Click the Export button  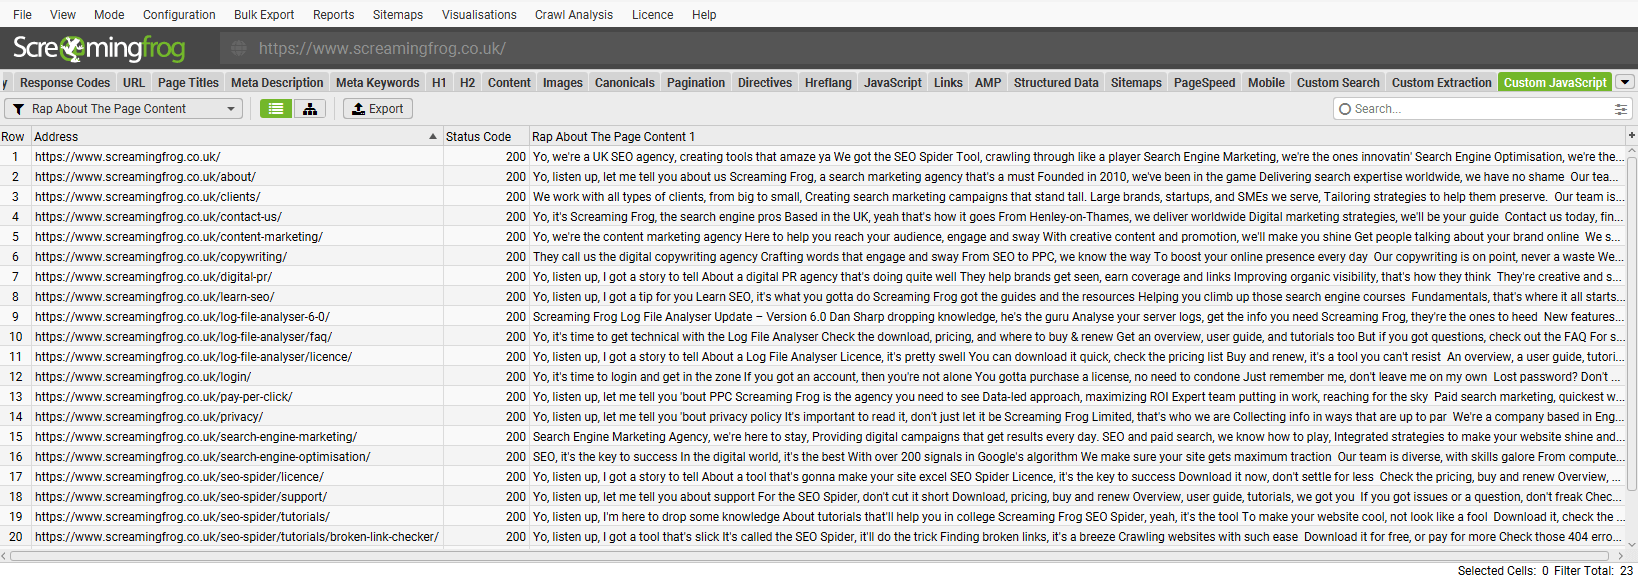(377, 108)
